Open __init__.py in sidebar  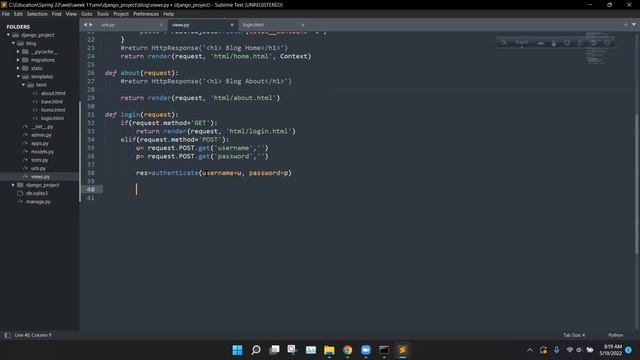coord(42,127)
